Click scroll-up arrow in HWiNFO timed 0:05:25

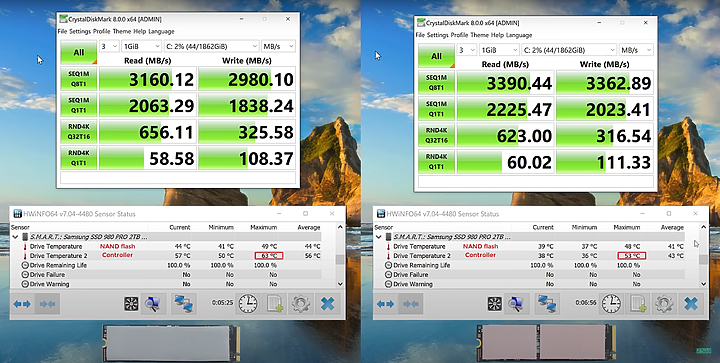pos(340,227)
